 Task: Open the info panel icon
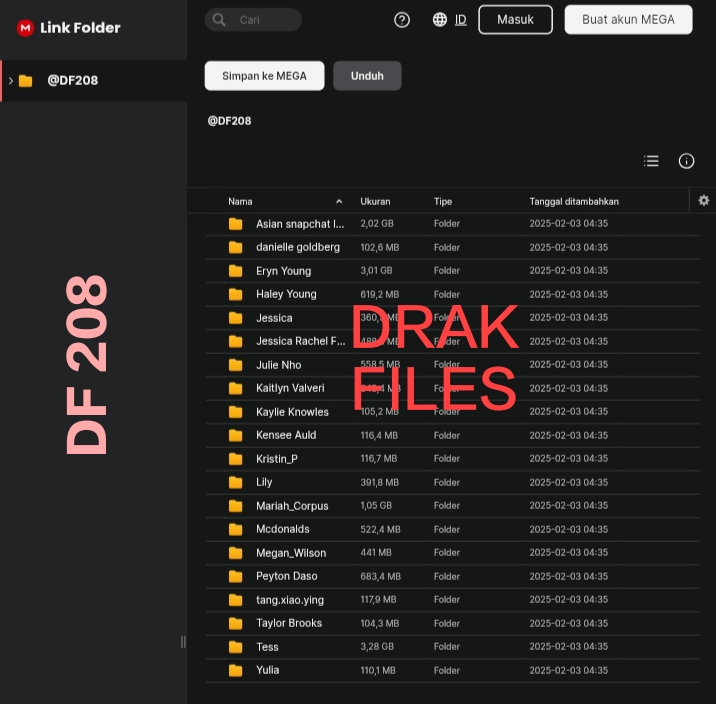click(x=686, y=161)
